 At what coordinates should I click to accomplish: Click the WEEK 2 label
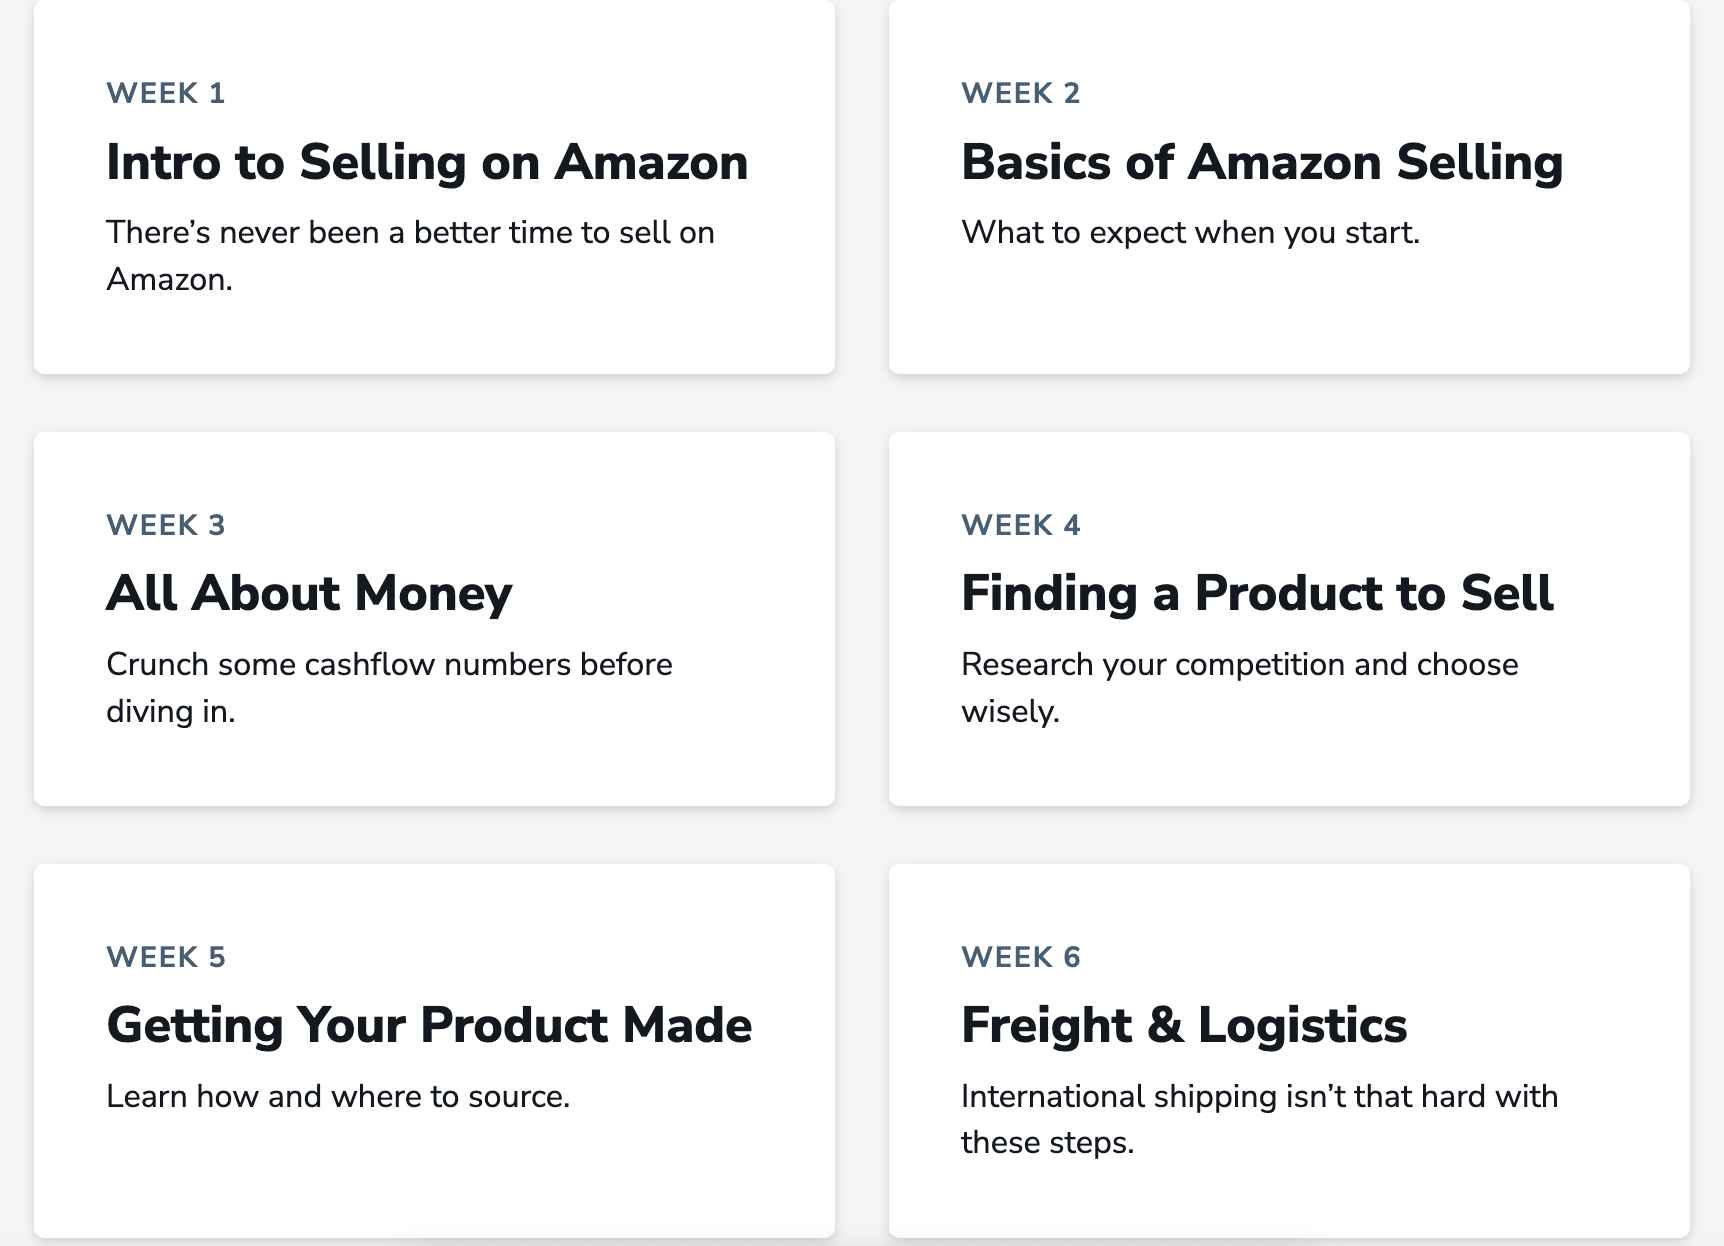1021,93
